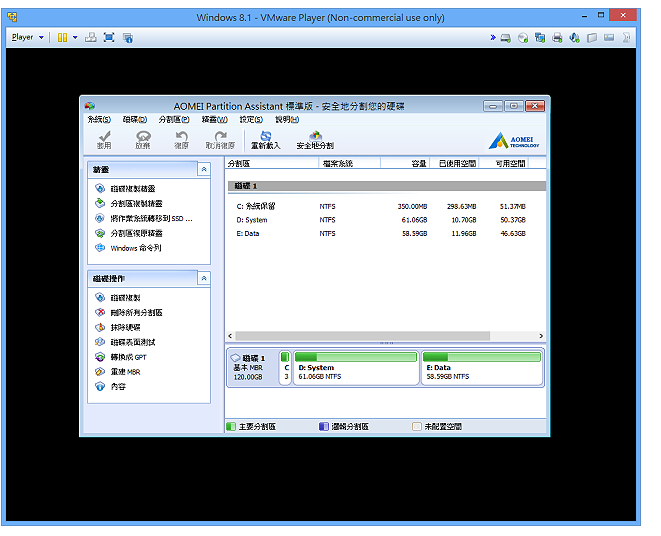Click the VMware CD/DVD device icon
This screenshot has width=661, height=536.
pyautogui.click(x=523, y=38)
